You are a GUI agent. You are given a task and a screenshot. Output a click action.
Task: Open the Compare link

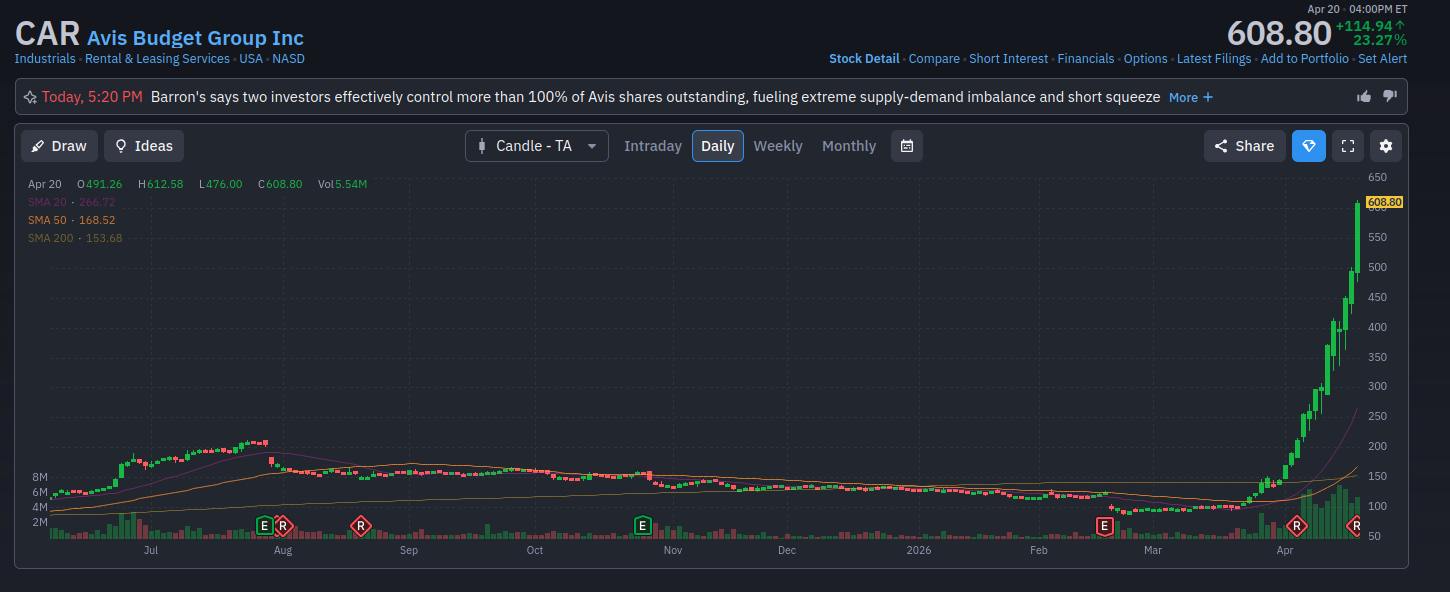click(934, 59)
